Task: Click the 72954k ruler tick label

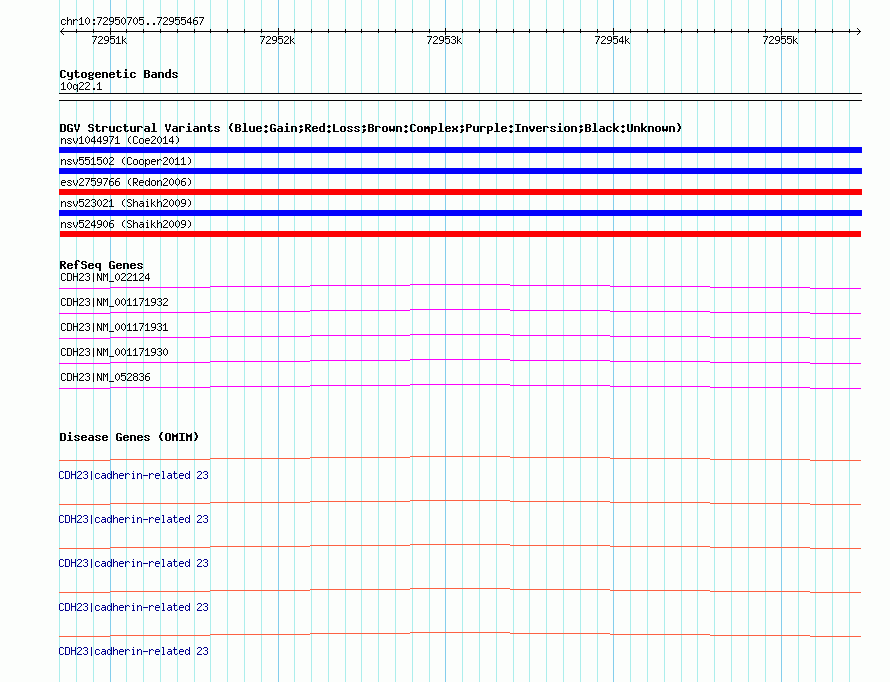Action: (x=612, y=40)
